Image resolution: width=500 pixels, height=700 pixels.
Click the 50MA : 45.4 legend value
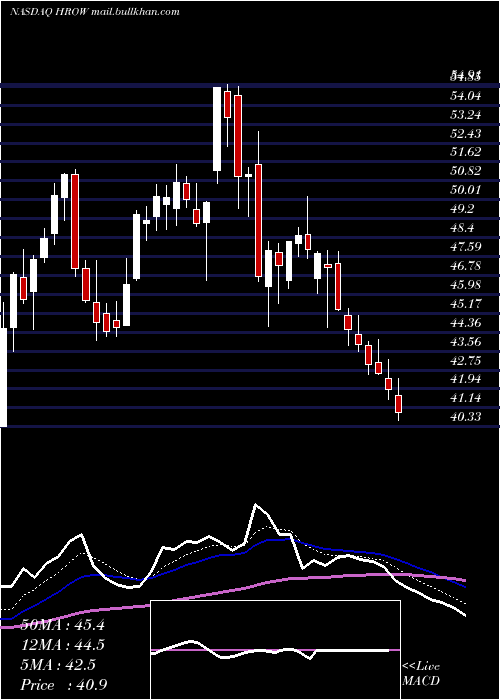62,625
